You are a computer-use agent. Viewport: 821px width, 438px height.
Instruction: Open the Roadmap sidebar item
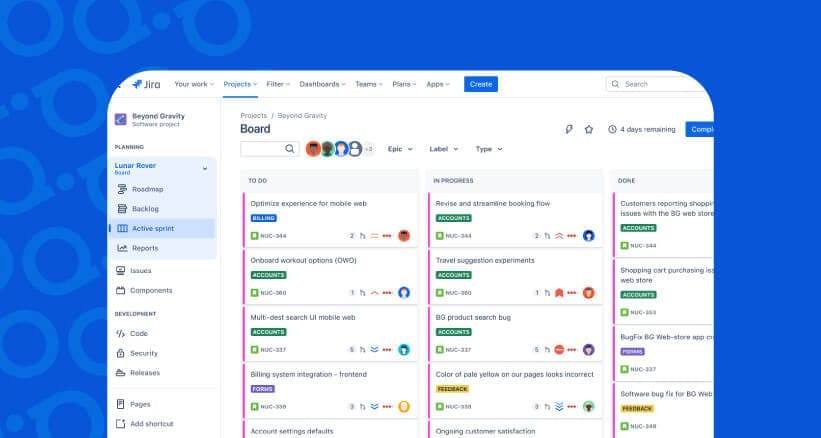coord(147,188)
